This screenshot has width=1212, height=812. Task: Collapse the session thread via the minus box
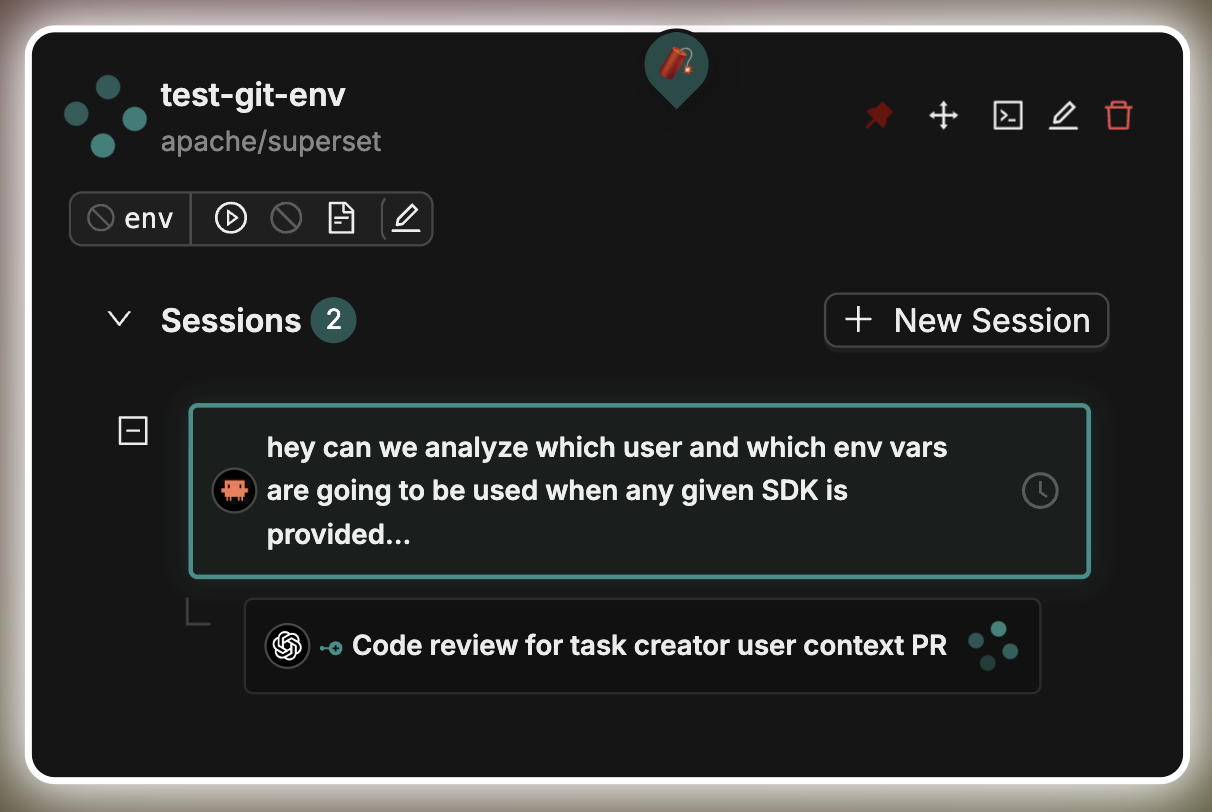pos(133,431)
